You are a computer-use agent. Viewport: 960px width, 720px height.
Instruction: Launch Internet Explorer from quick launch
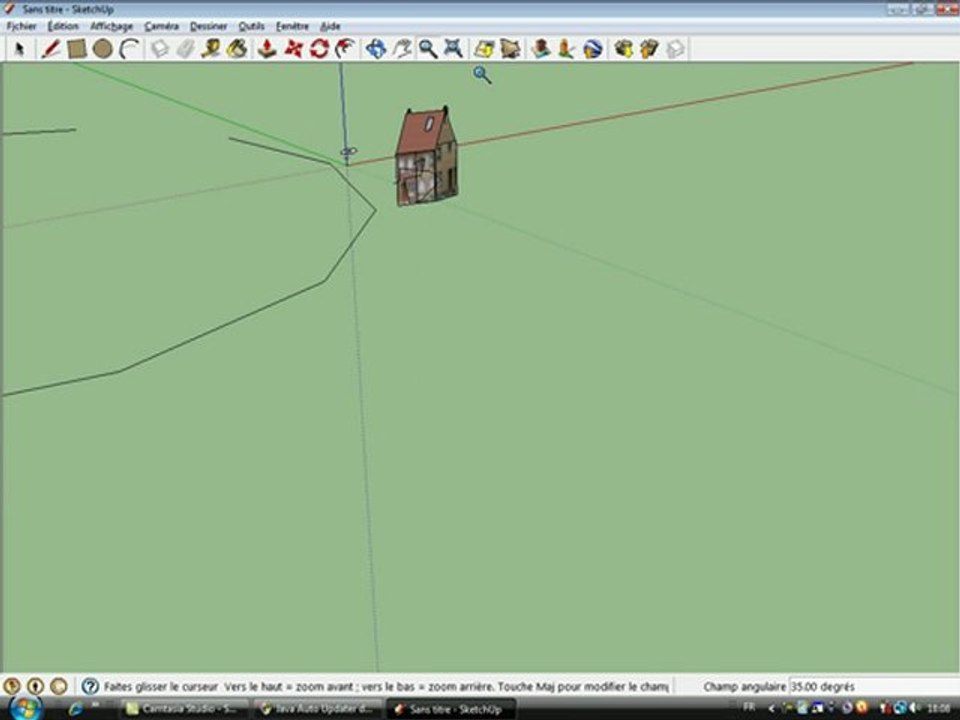tap(76, 709)
